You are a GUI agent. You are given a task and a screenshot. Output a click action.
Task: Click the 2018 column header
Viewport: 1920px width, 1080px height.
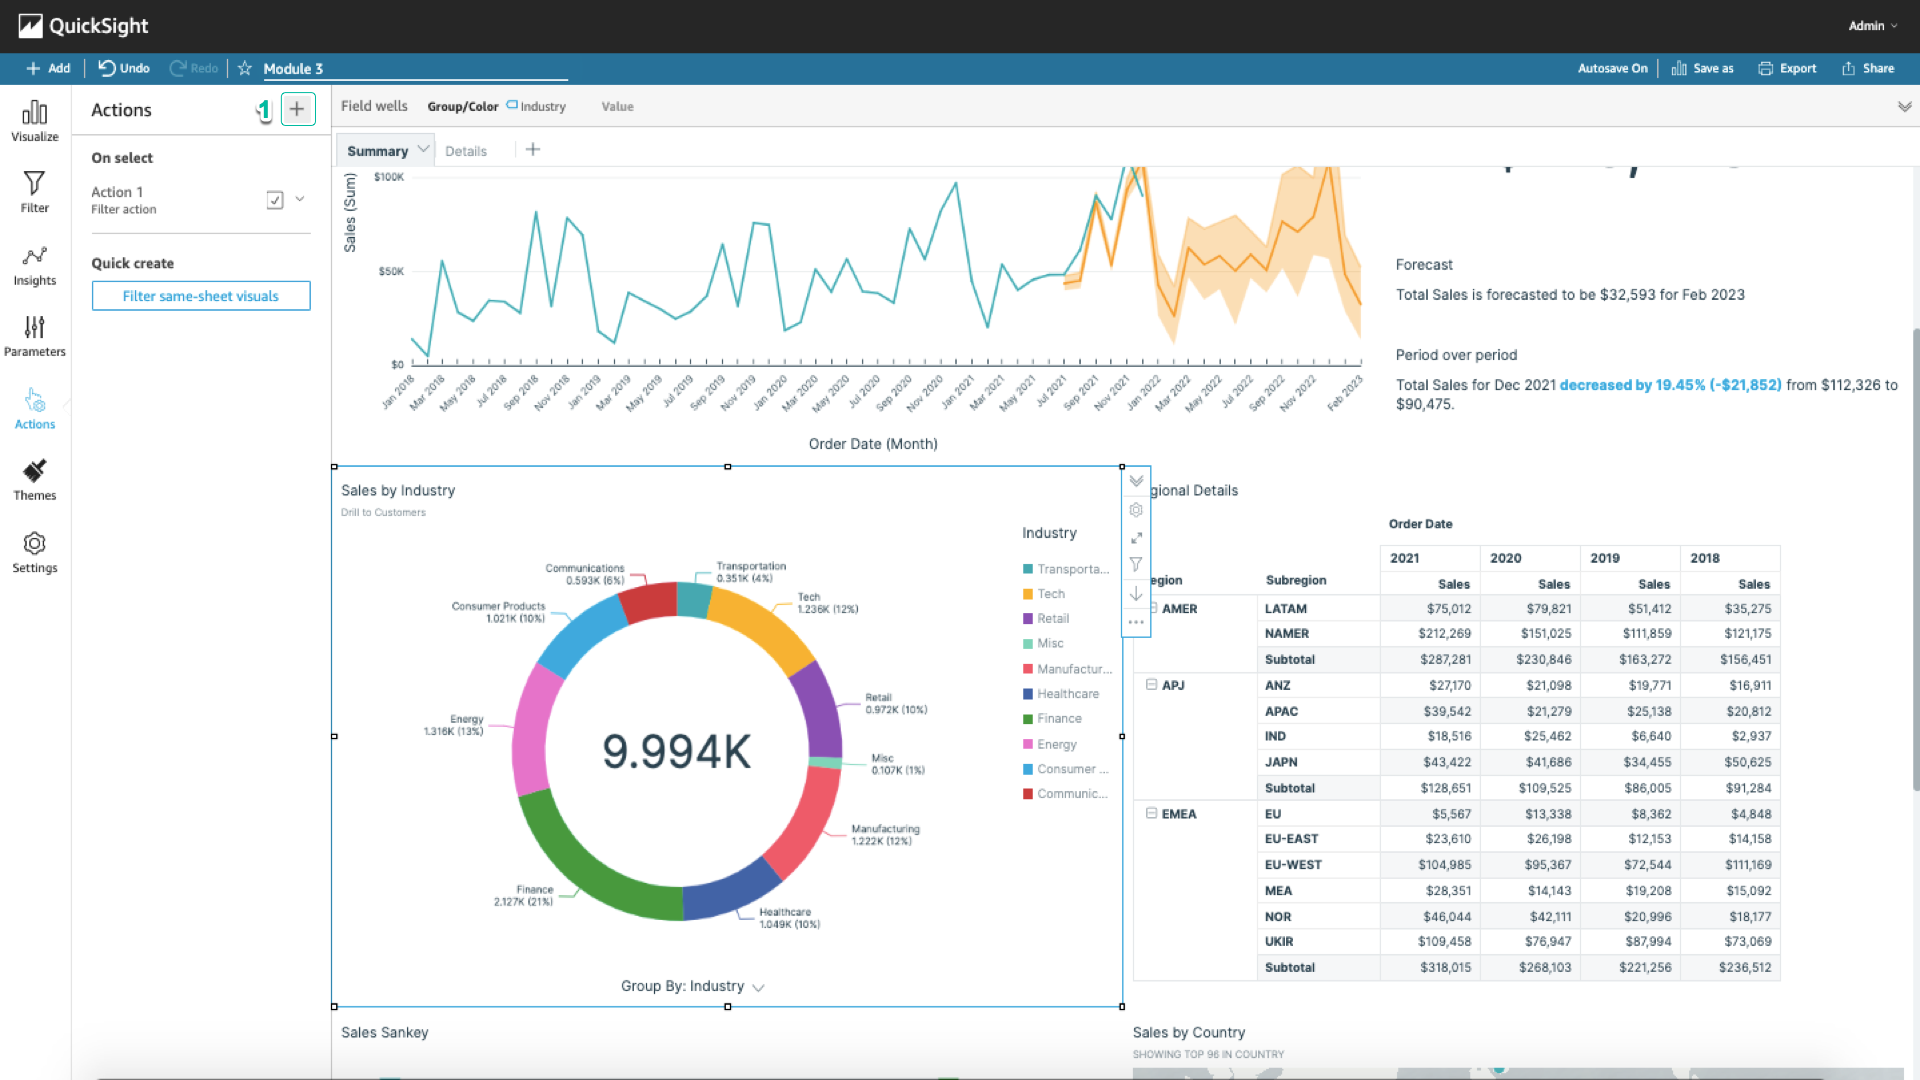[x=1730, y=558]
